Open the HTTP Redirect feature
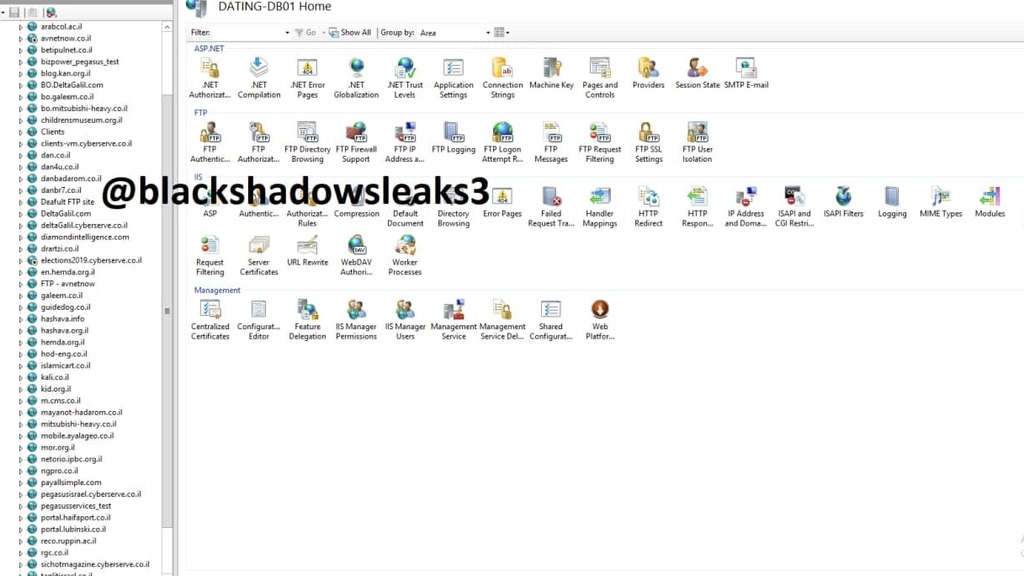This screenshot has width=1024, height=576. pyautogui.click(x=648, y=197)
